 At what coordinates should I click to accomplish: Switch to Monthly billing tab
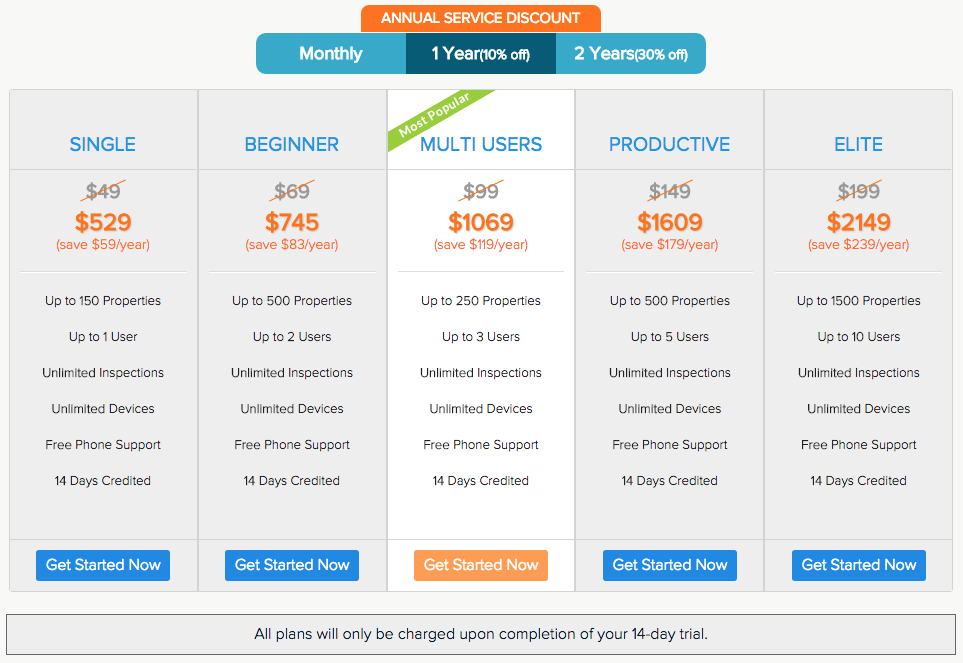pyautogui.click(x=331, y=53)
